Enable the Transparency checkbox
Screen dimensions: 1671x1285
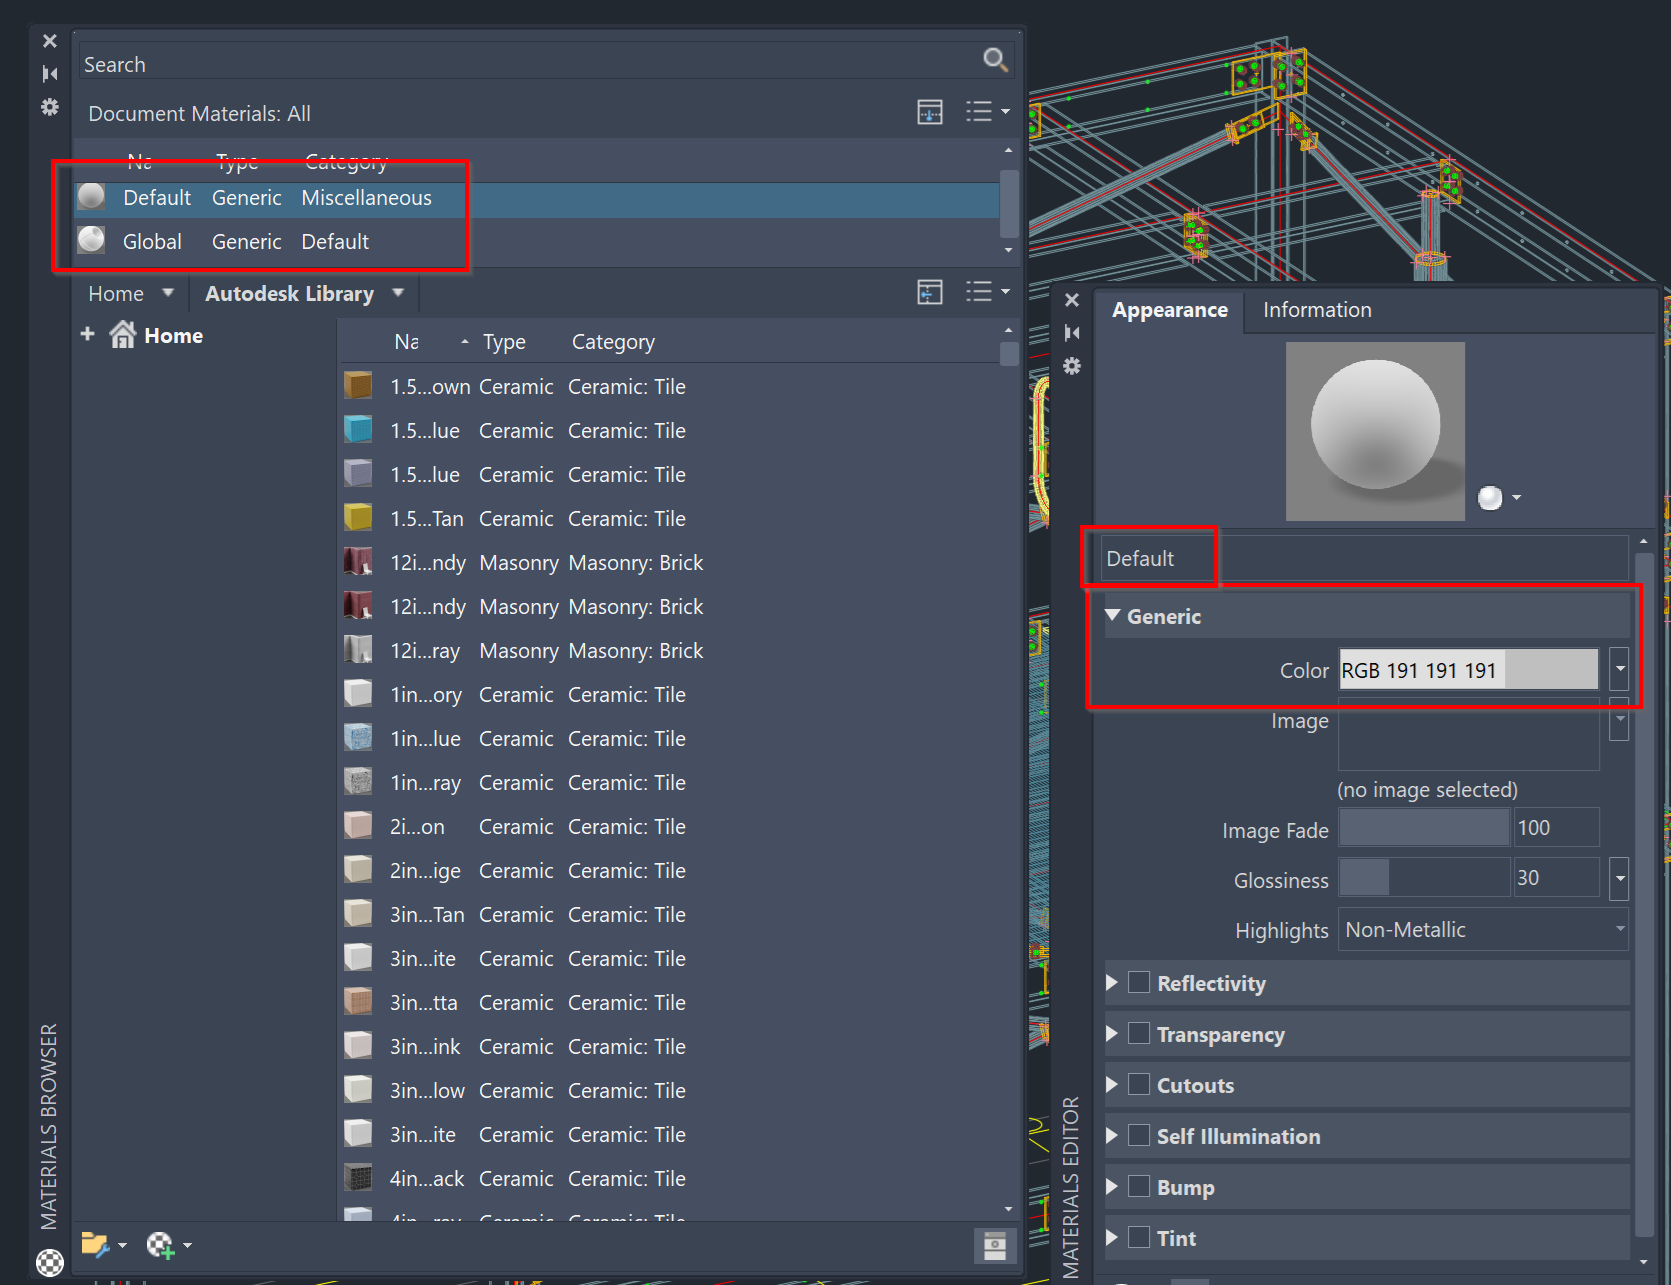coord(1139,1033)
